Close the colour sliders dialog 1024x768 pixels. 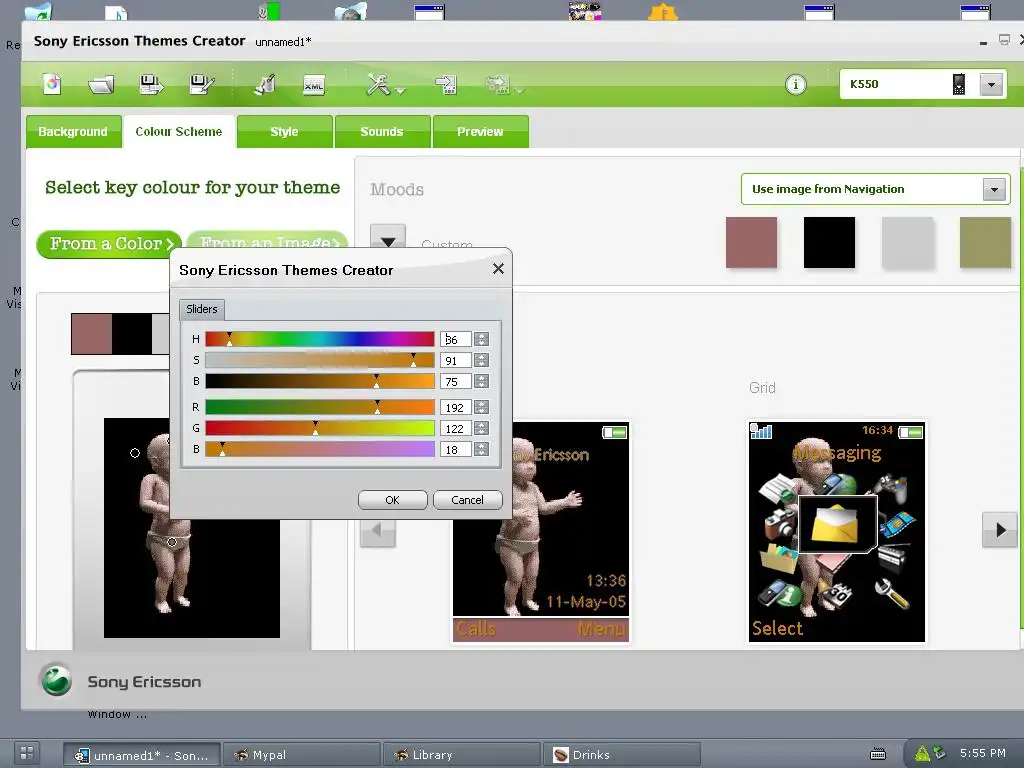point(498,268)
